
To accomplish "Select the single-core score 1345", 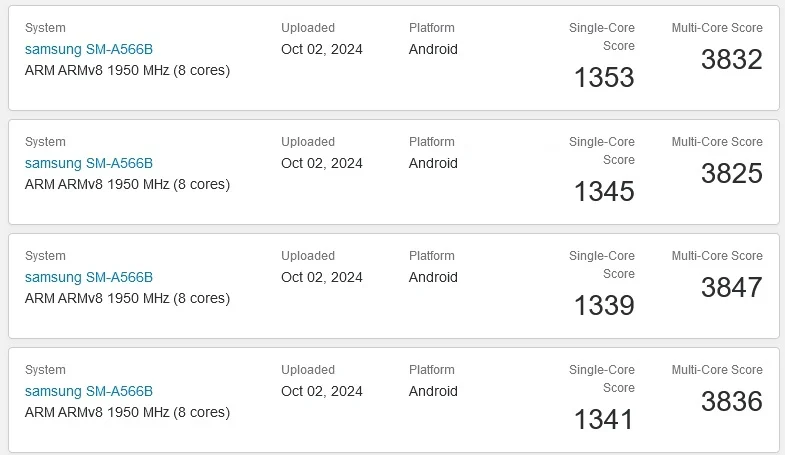I will pyautogui.click(x=604, y=192).
